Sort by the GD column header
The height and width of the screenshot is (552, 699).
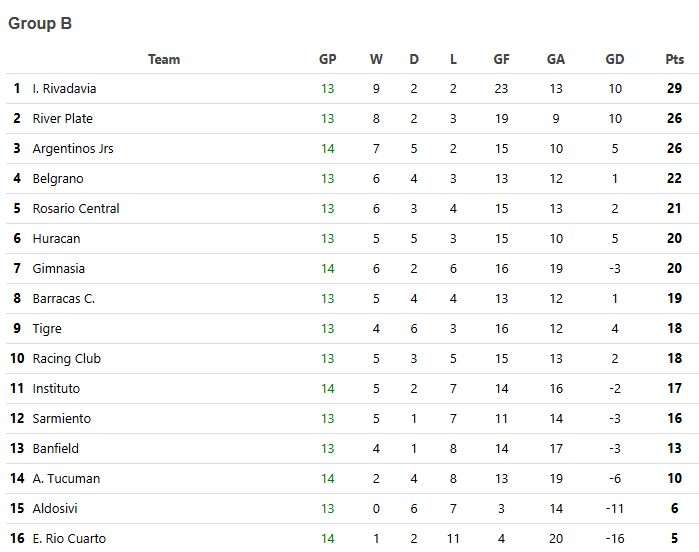(615, 59)
